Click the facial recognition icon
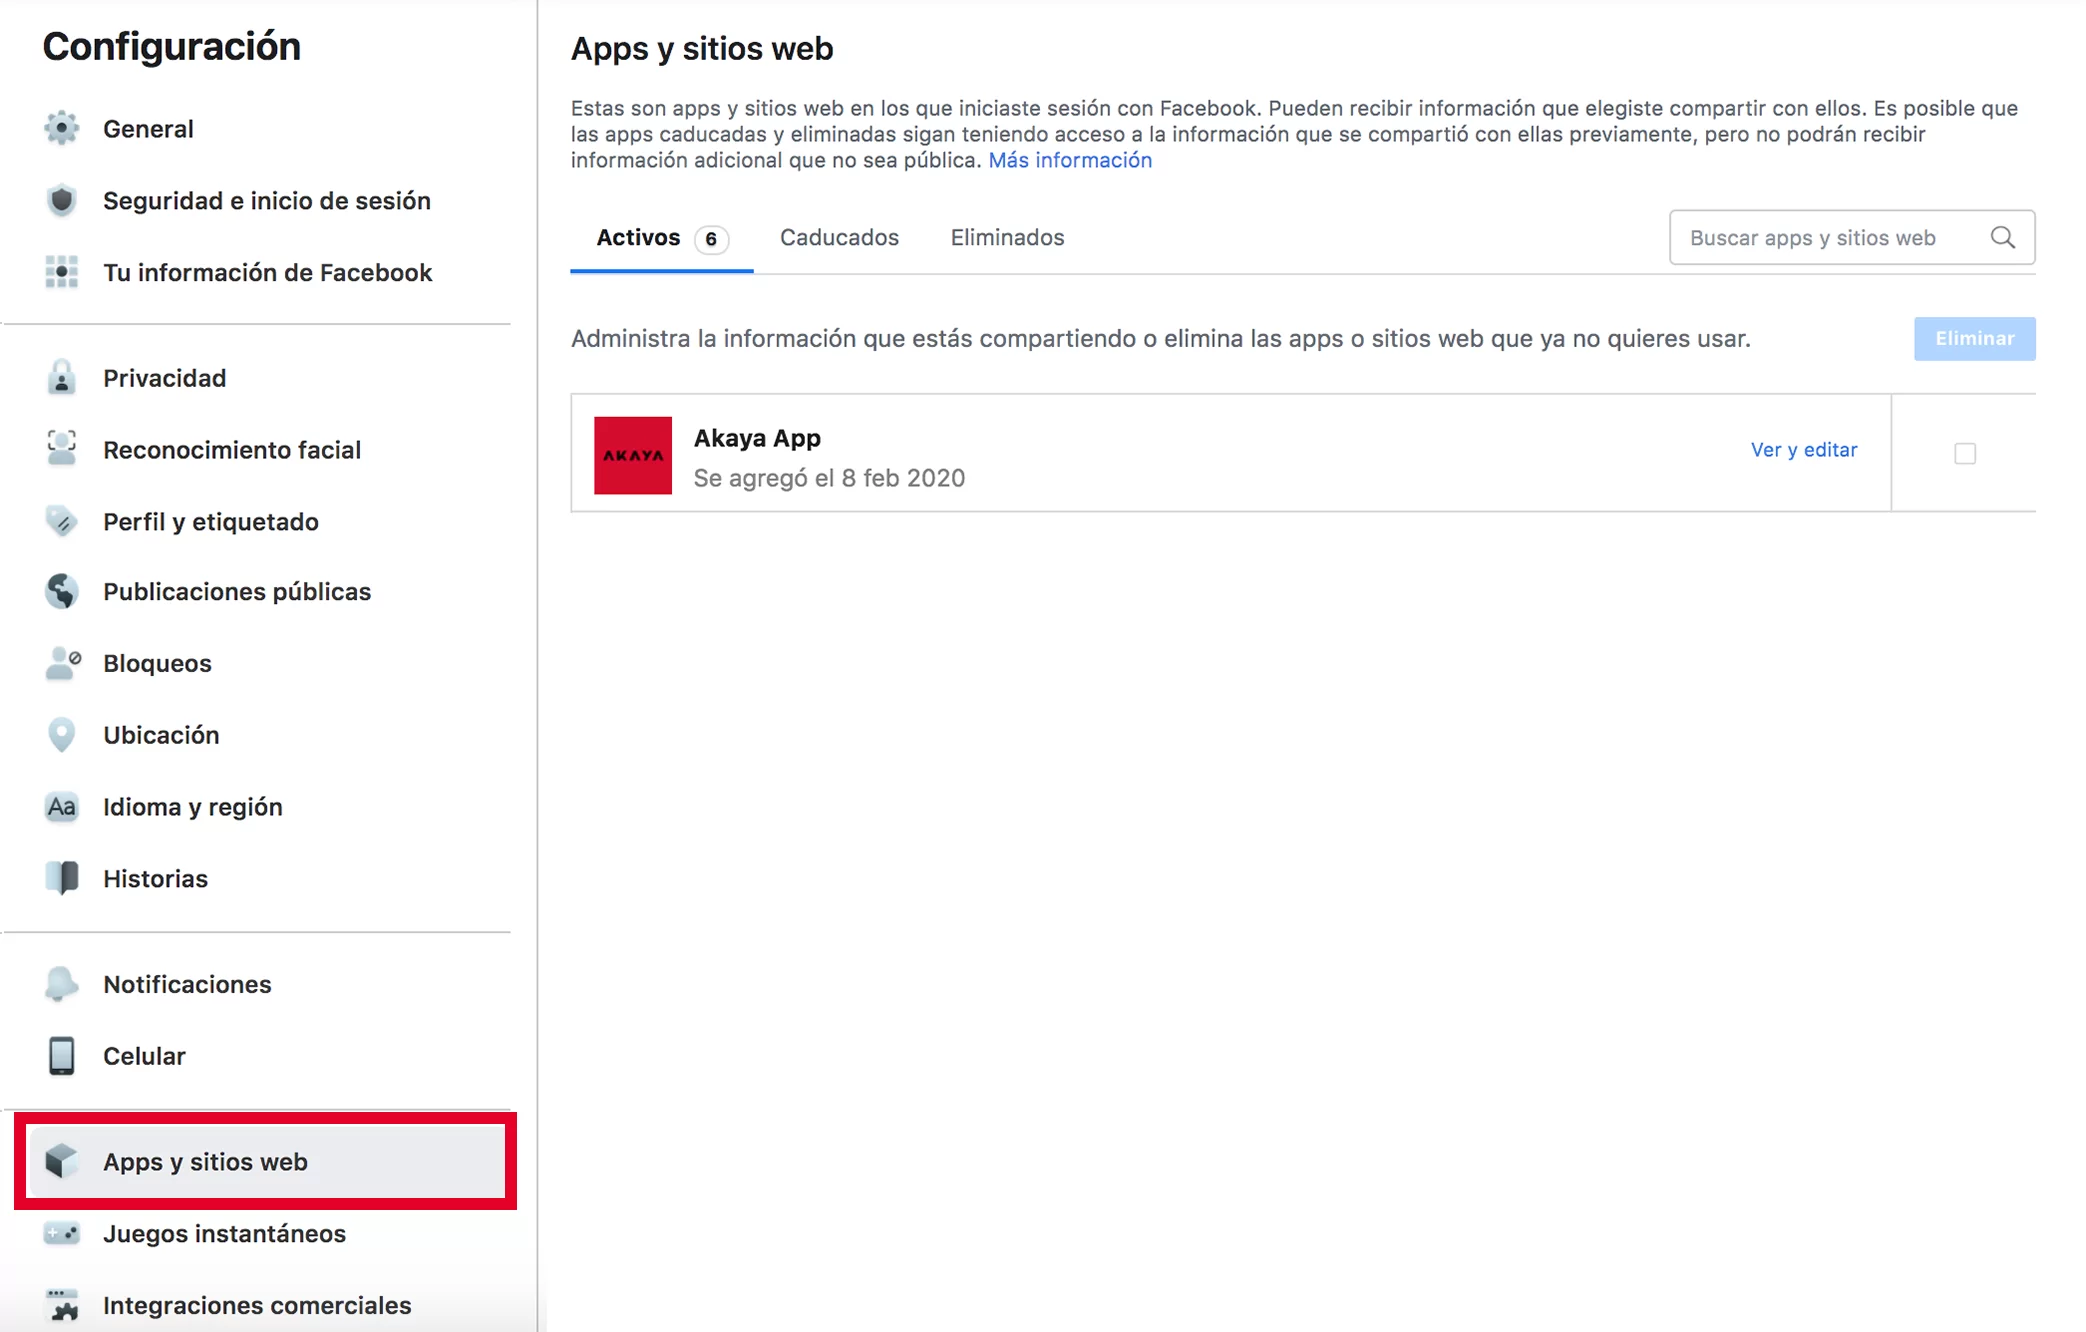 61,449
